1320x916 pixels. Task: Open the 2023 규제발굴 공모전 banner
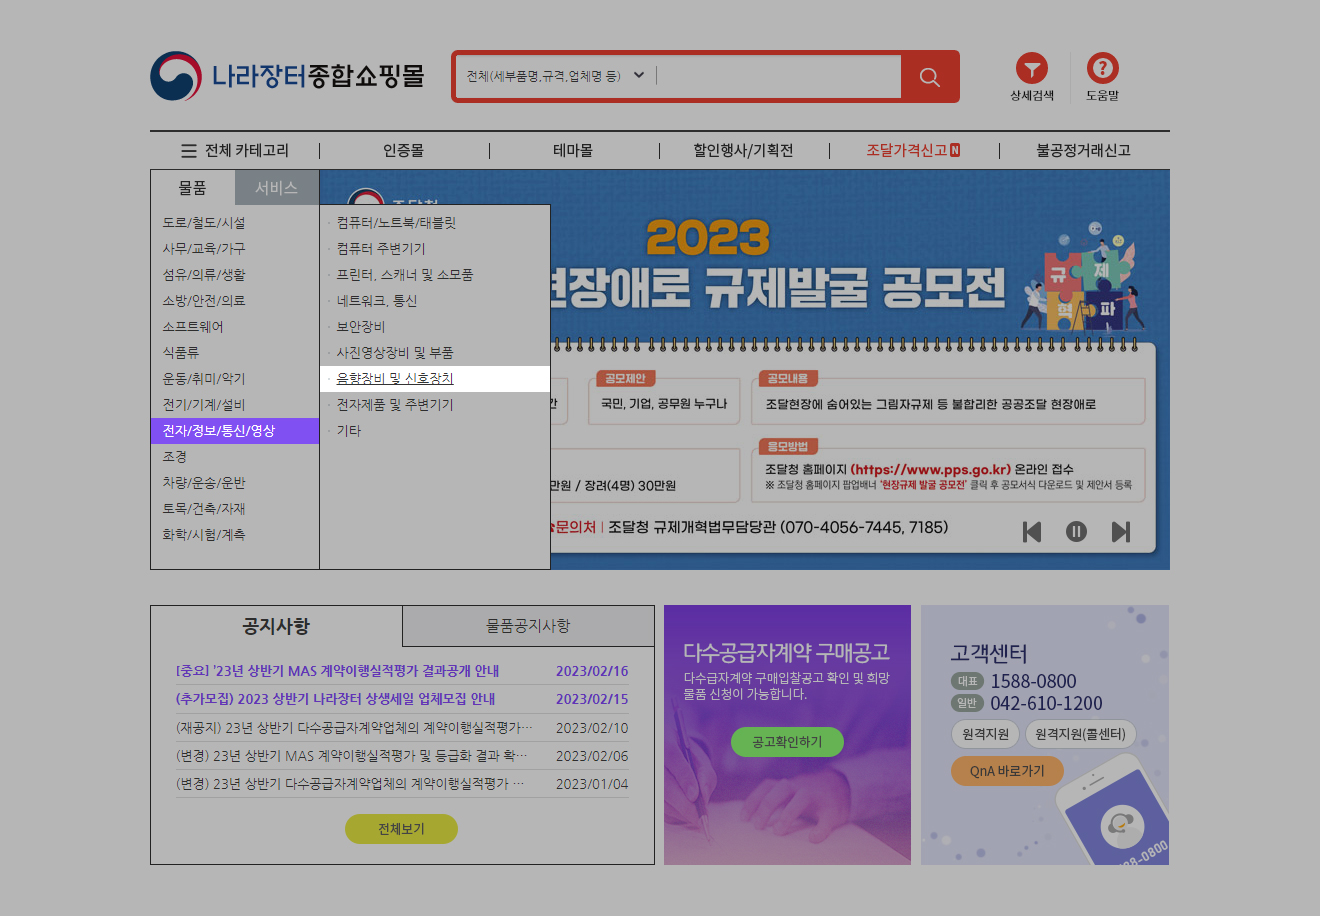point(860,370)
